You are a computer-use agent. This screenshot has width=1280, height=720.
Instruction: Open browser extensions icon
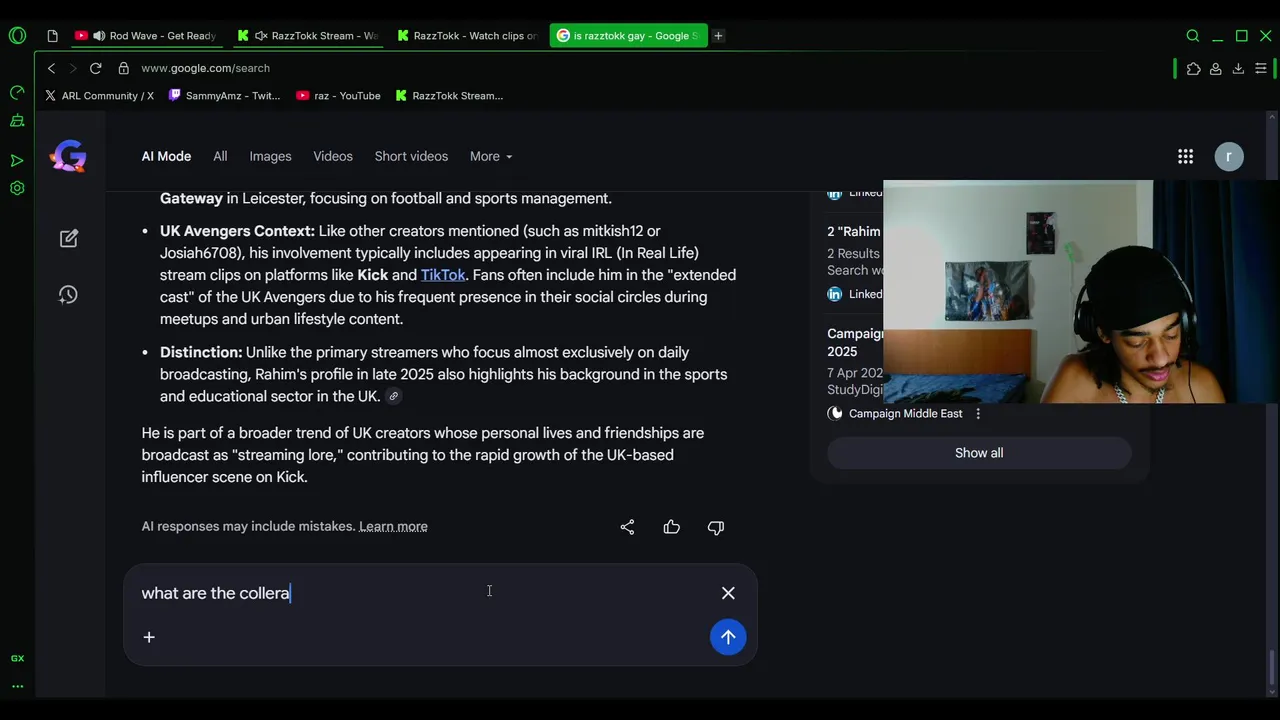tap(1193, 68)
